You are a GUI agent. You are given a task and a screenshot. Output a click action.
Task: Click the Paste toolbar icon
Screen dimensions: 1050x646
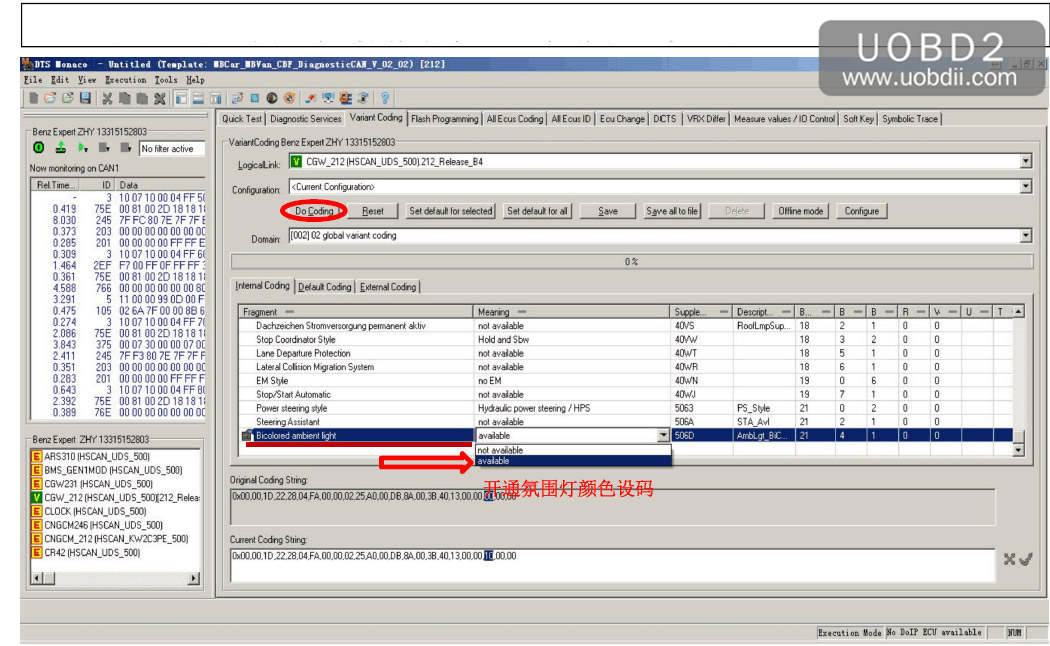[x=142, y=98]
